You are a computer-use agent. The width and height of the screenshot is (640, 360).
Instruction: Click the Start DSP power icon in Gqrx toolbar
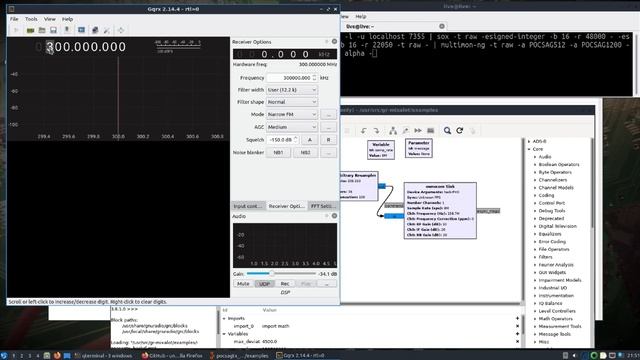(x=16, y=30)
